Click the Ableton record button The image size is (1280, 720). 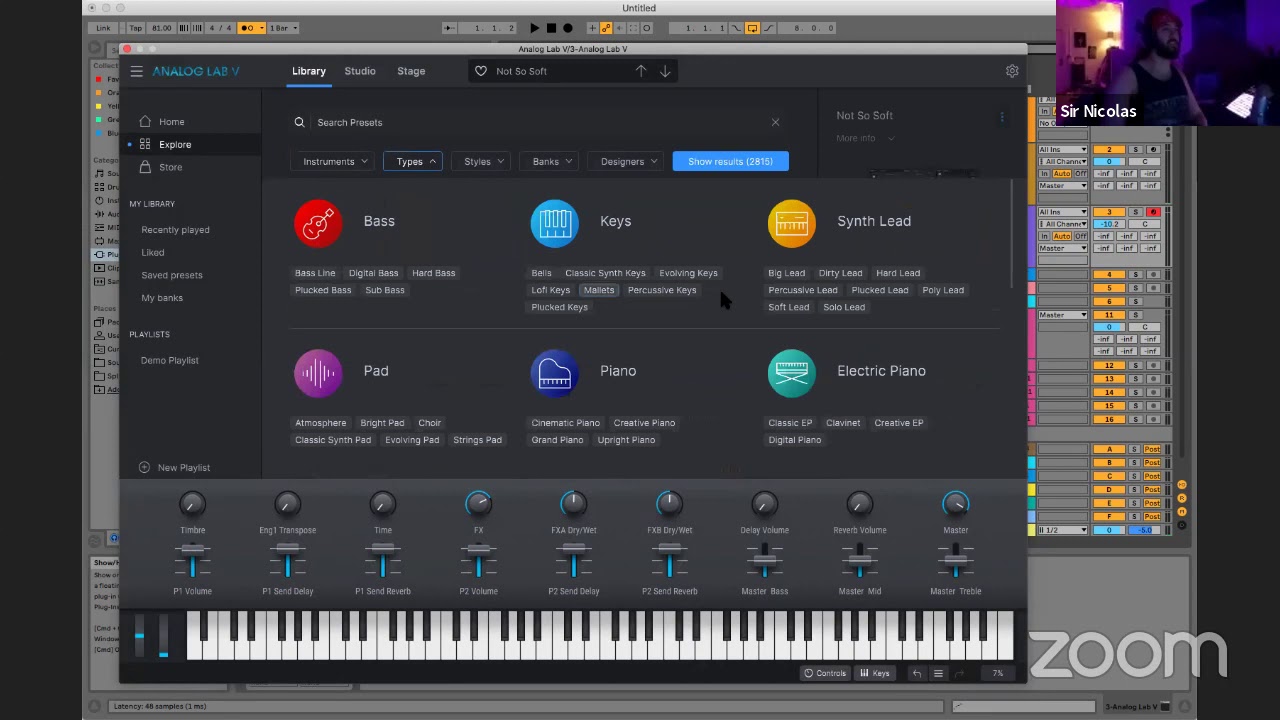tap(568, 28)
